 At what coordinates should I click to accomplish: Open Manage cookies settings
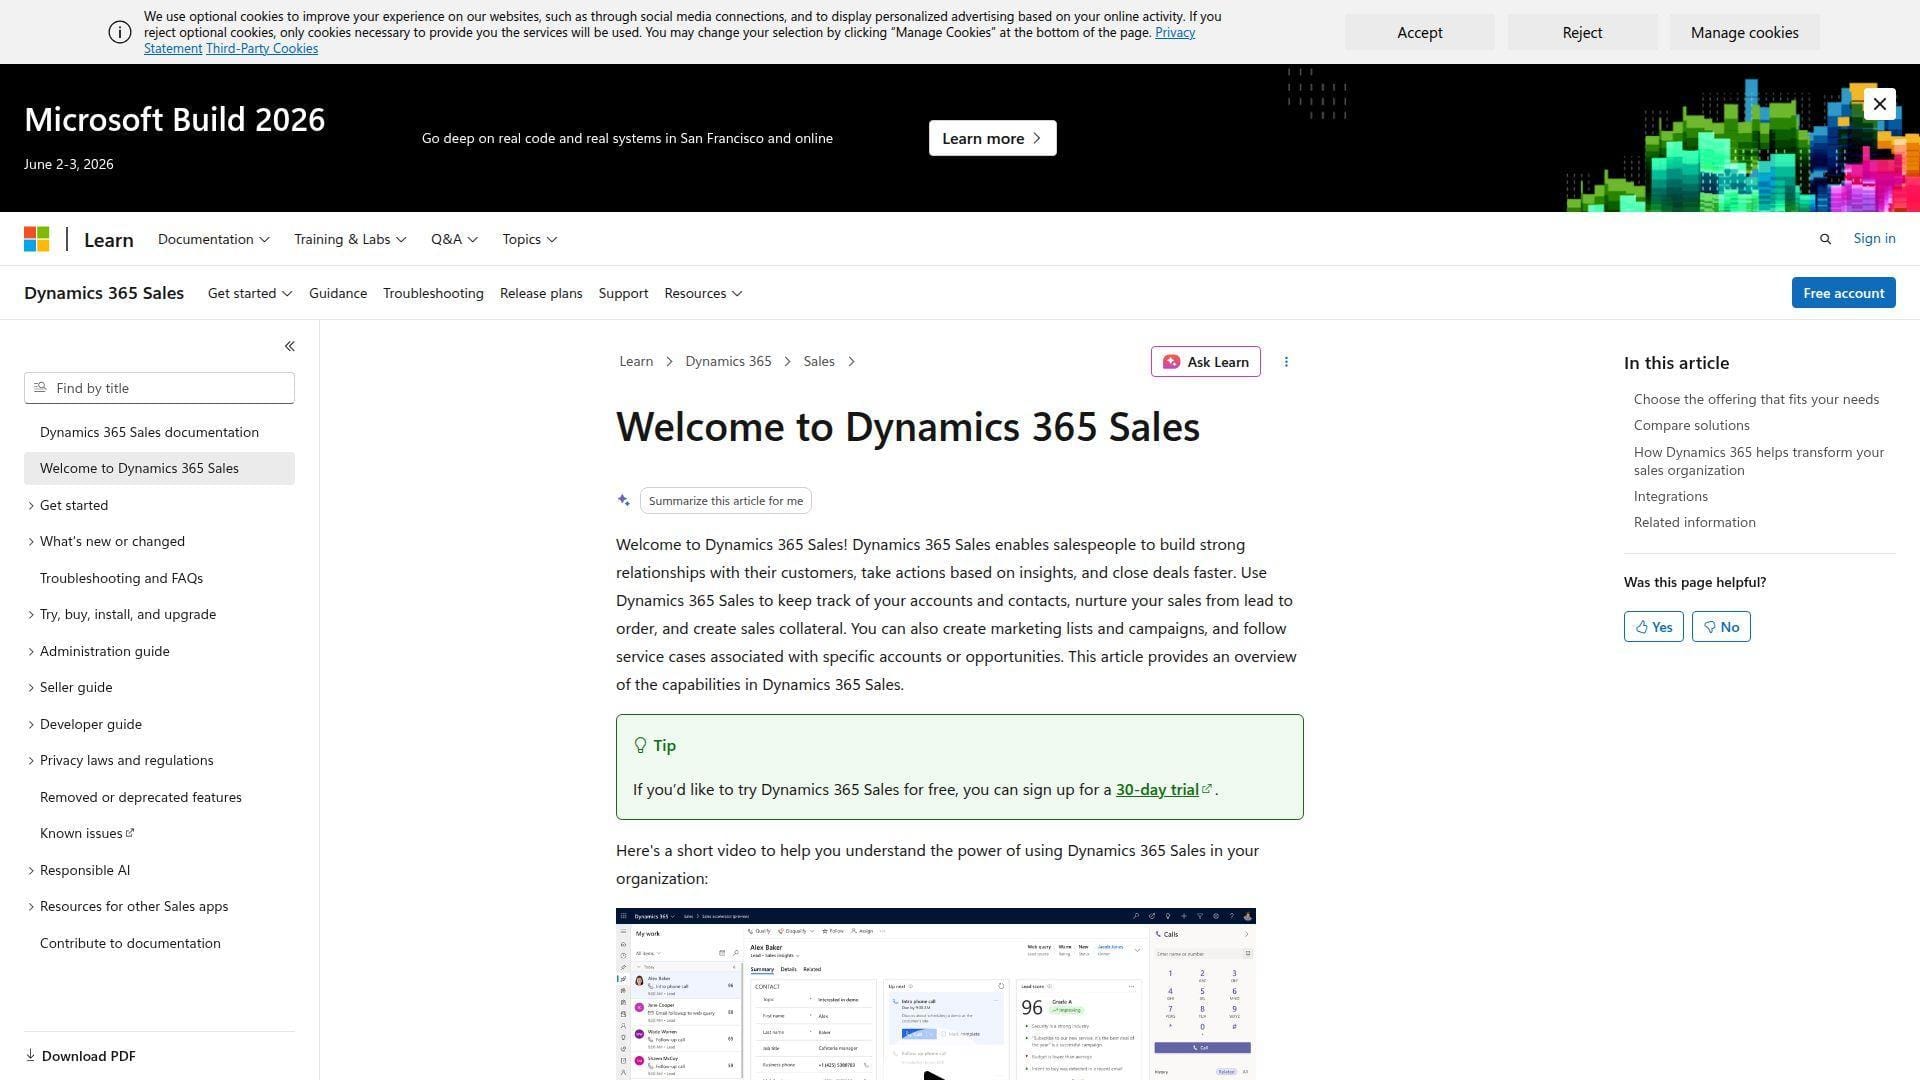pos(1744,32)
